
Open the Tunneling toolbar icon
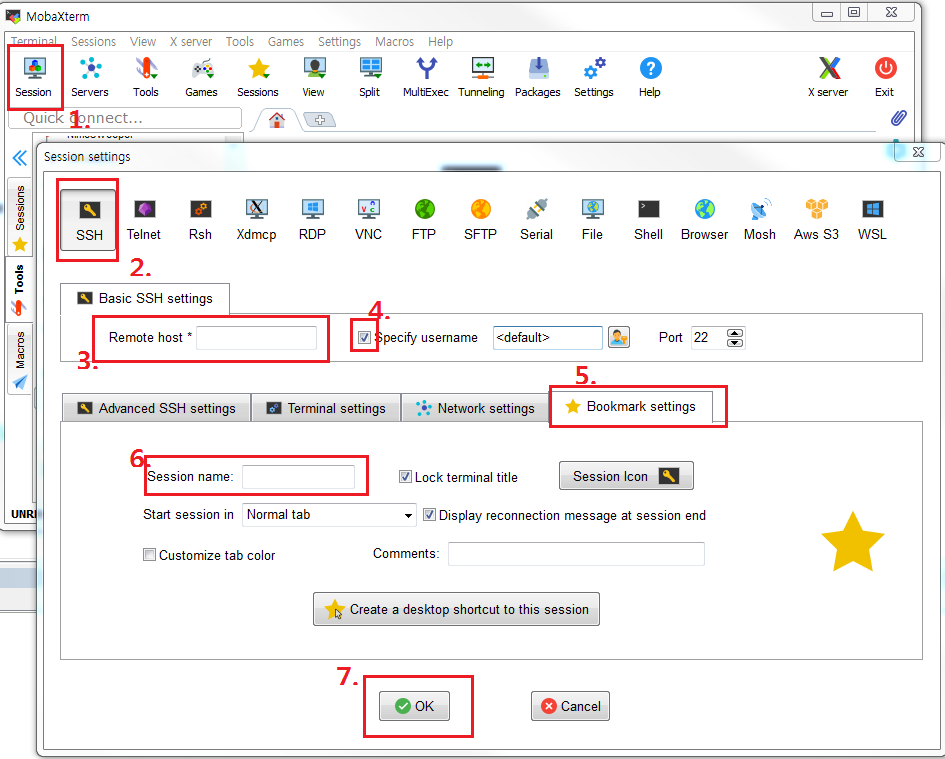pyautogui.click(x=482, y=77)
